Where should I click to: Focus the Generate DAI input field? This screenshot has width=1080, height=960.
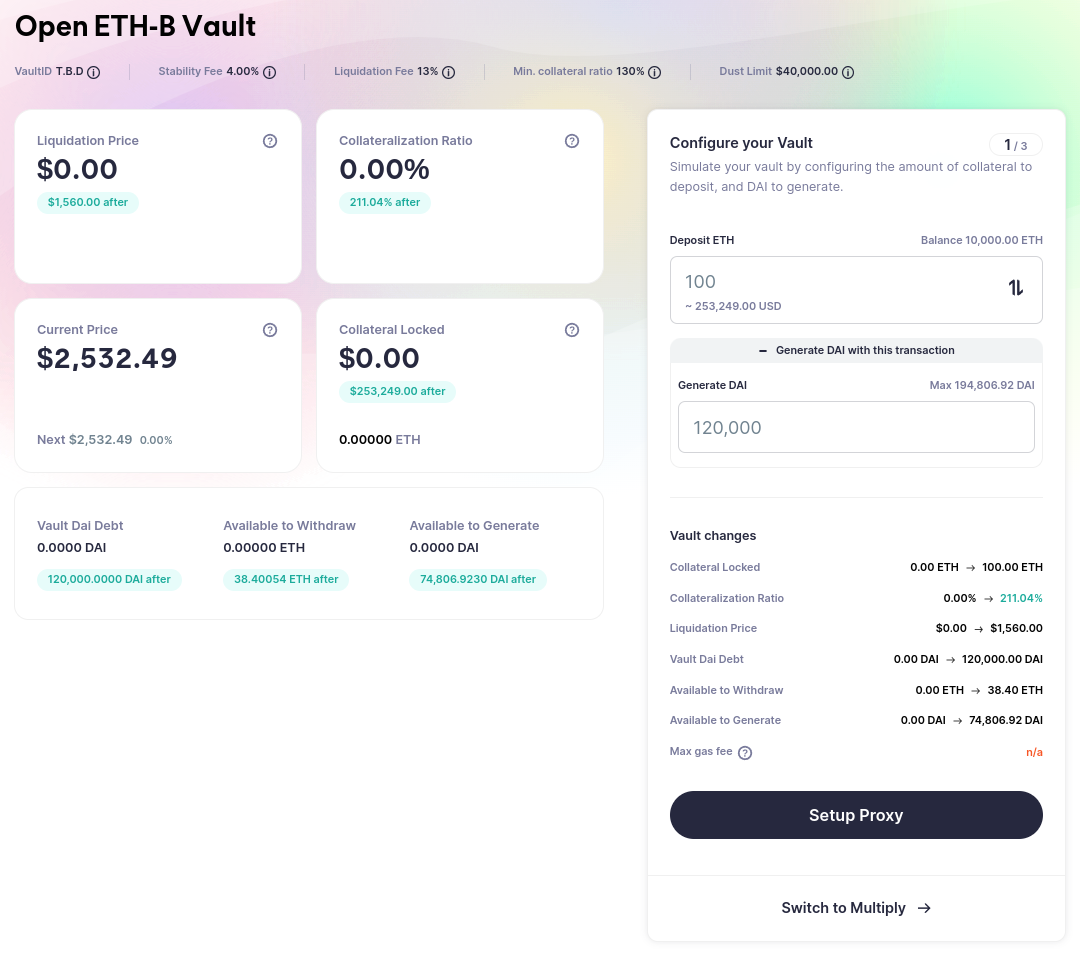(856, 427)
